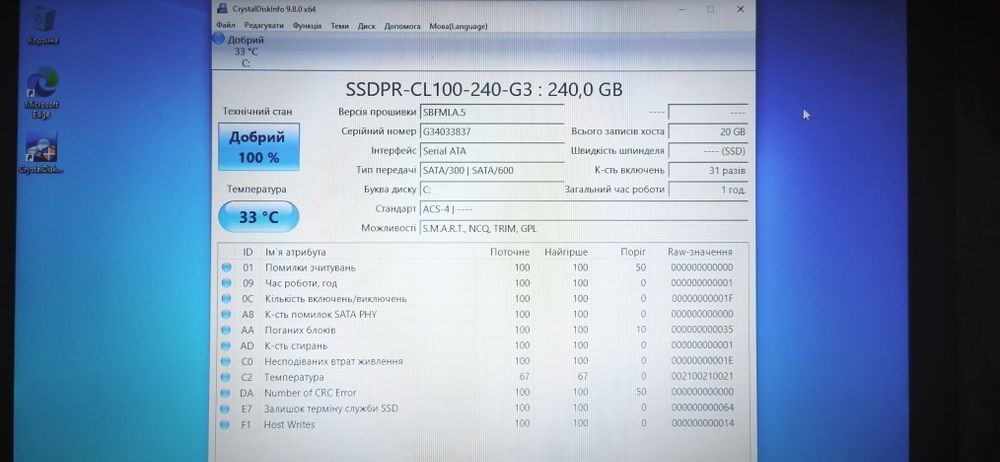The height and width of the screenshot is (462, 1000).
Task: Click the Raw-значення column header
Action: [700, 252]
